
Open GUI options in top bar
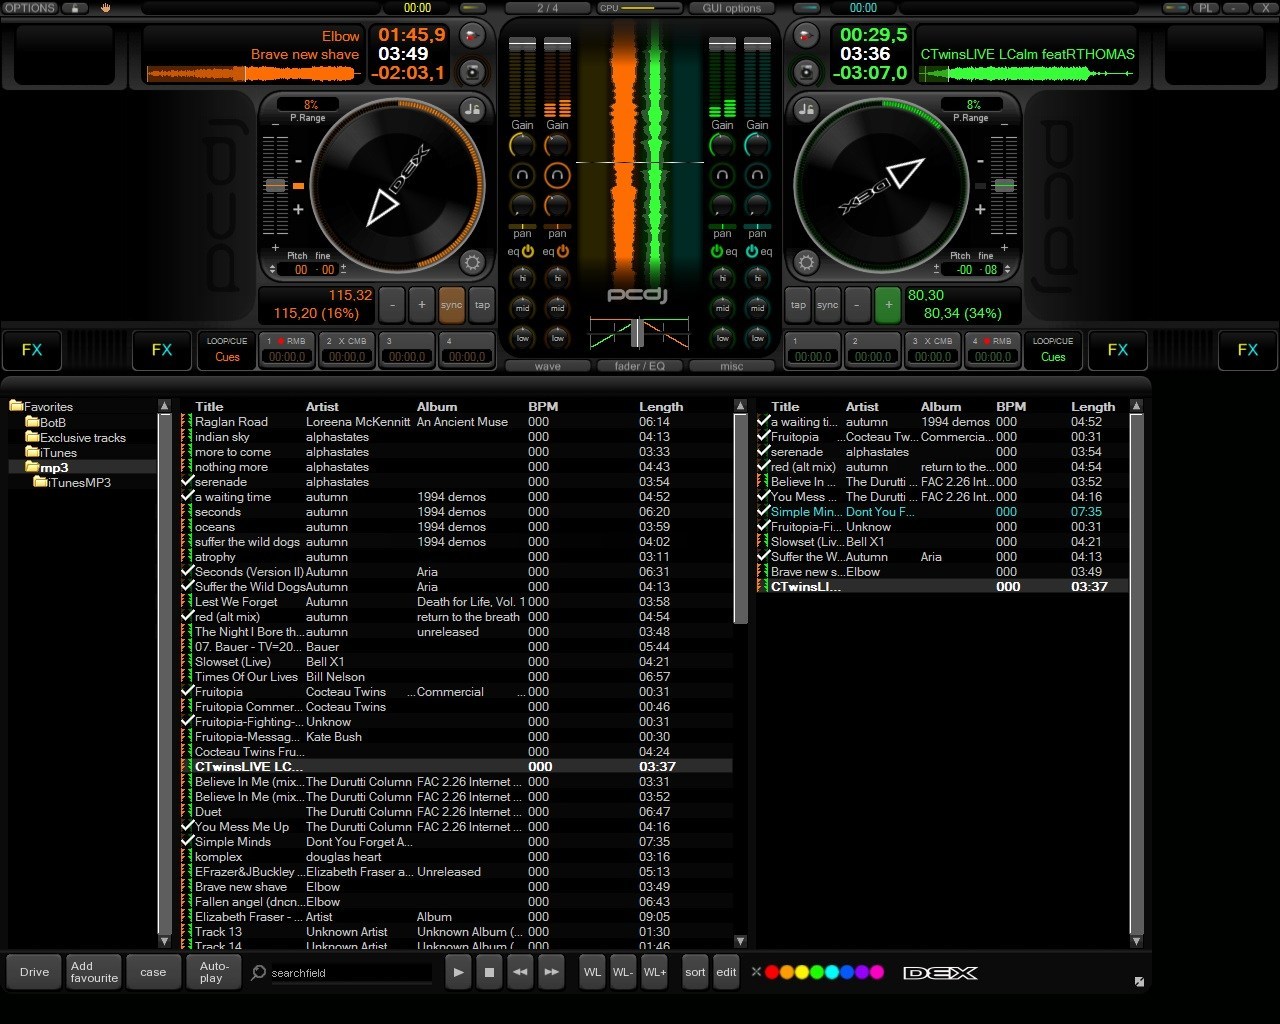tap(731, 8)
